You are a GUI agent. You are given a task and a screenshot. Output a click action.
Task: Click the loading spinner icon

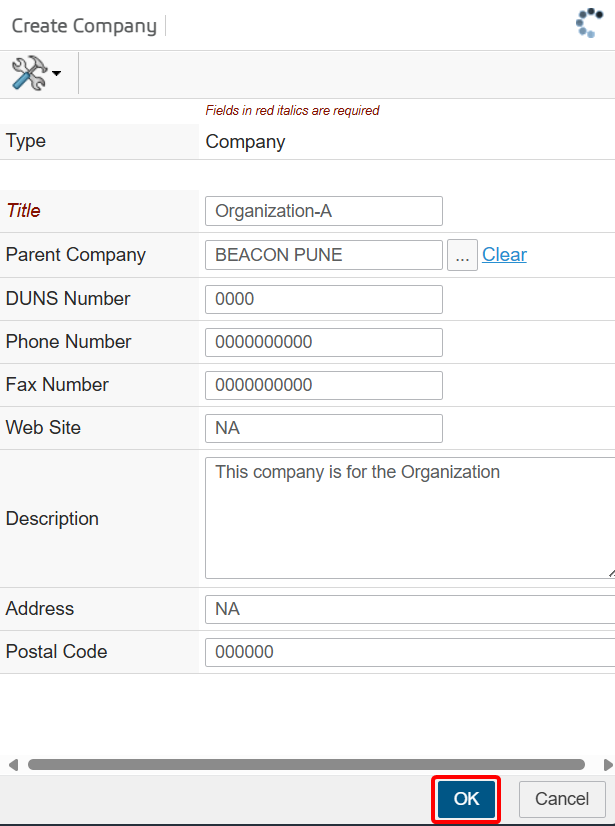click(590, 24)
